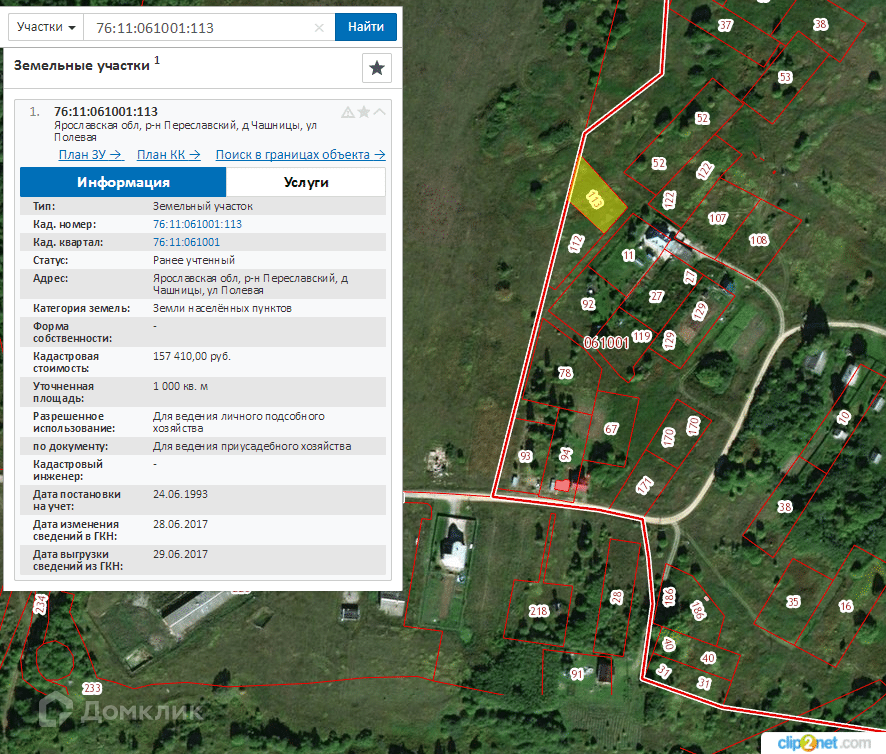
Task: Collapse the result card with the chevron
Action: click(x=380, y=111)
